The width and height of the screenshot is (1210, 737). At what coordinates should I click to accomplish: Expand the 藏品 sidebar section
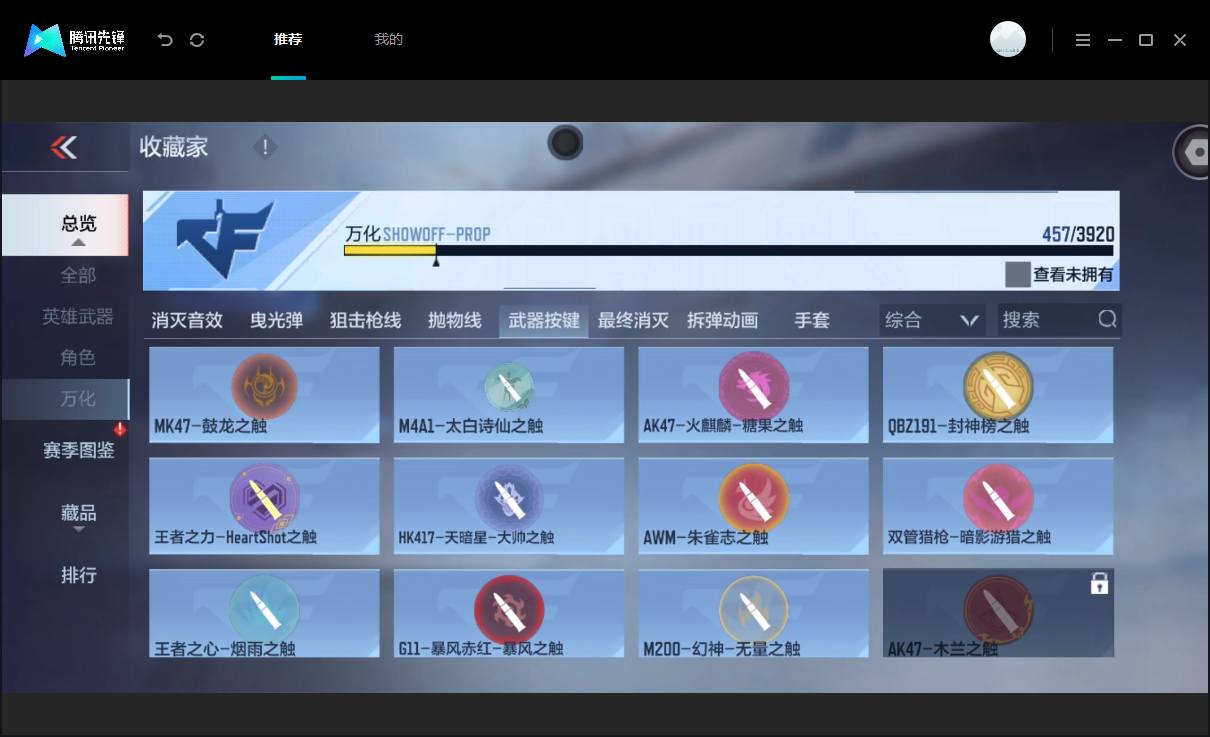79,516
